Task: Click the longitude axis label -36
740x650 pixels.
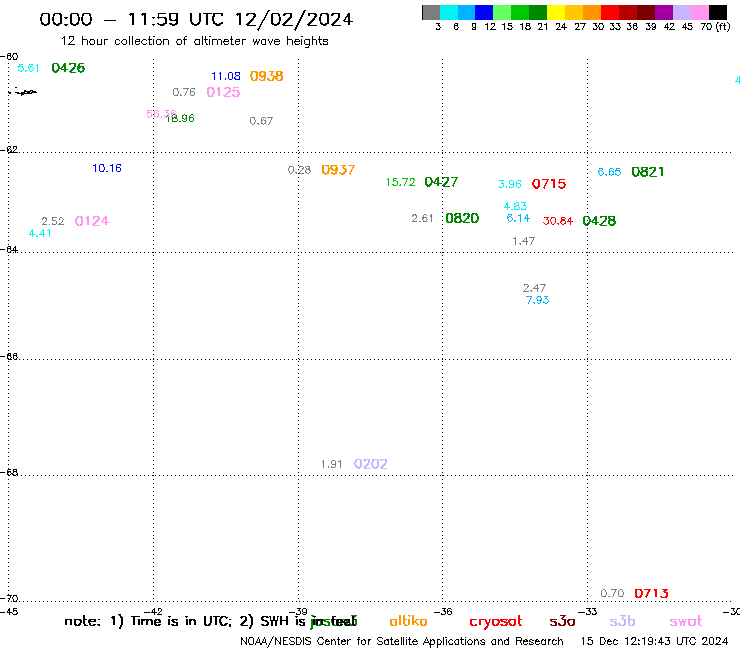Action: coord(443,612)
